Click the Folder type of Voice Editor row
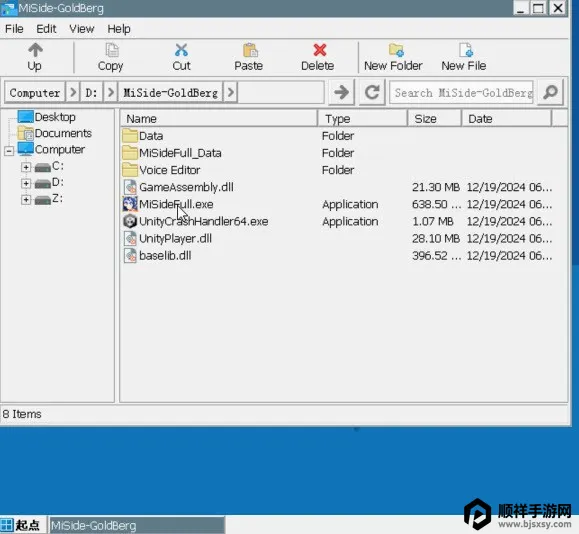Image resolution: width=579 pixels, height=534 pixels. [338, 170]
